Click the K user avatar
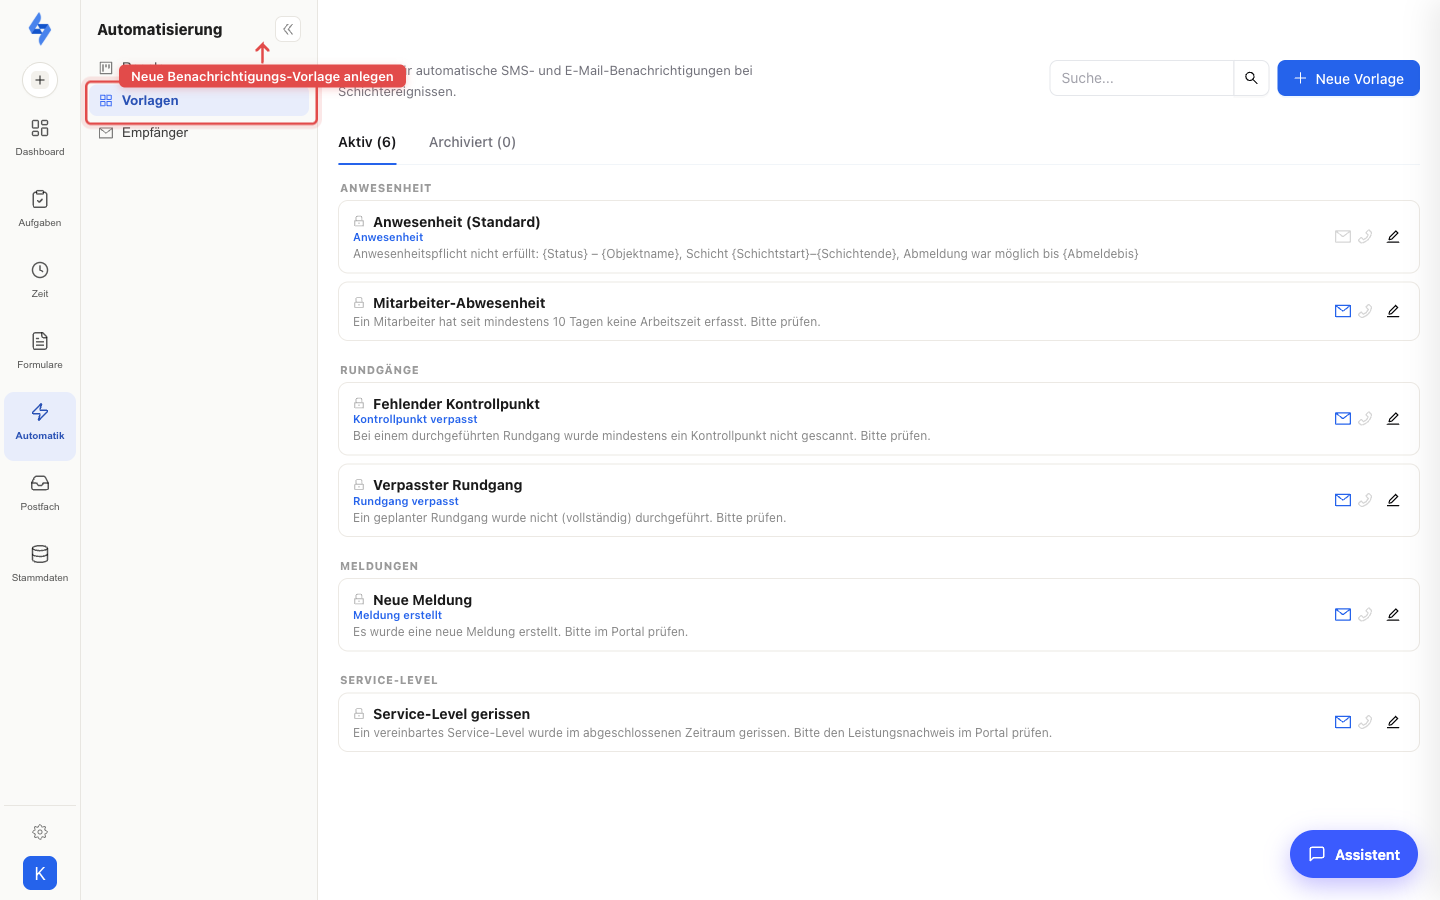1440x900 pixels. [x=40, y=873]
